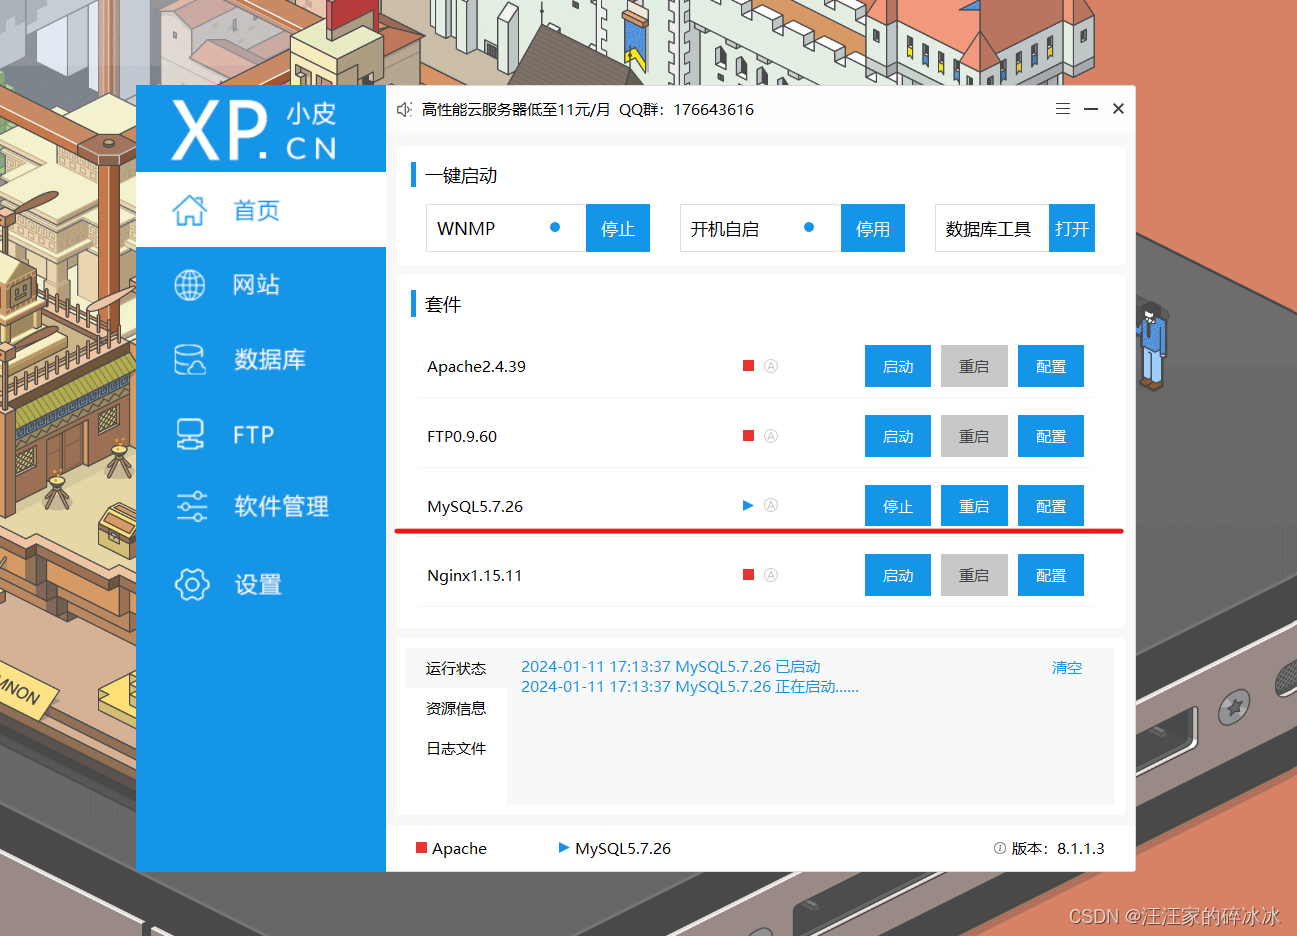Click the version info icon in footer
Viewport: 1297px width, 936px height.
pos(1000,848)
